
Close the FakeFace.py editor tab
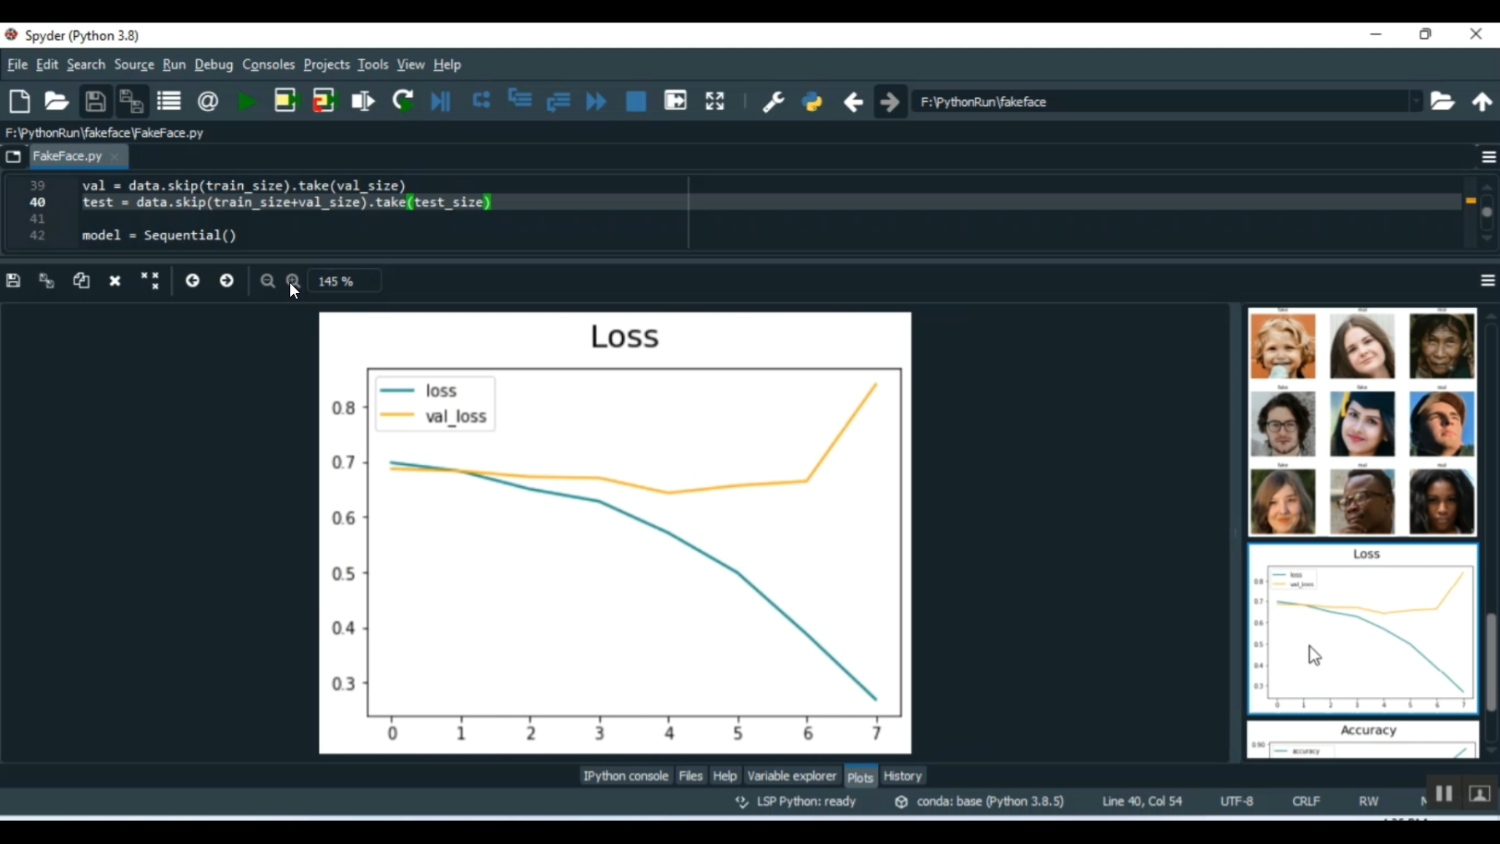[x=115, y=156]
